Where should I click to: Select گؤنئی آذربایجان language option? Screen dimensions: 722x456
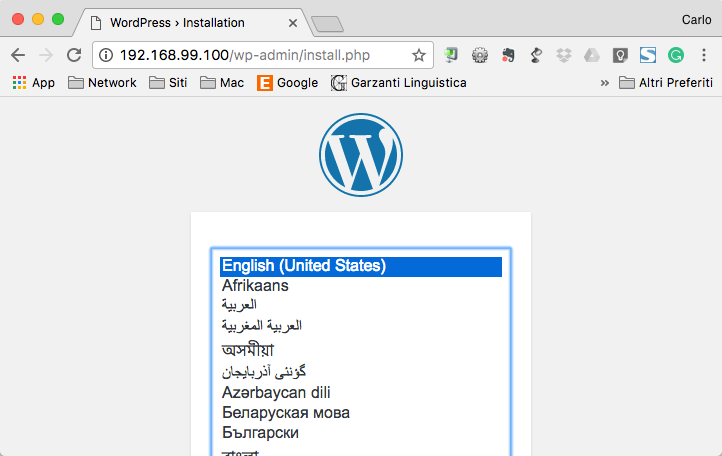(361, 372)
